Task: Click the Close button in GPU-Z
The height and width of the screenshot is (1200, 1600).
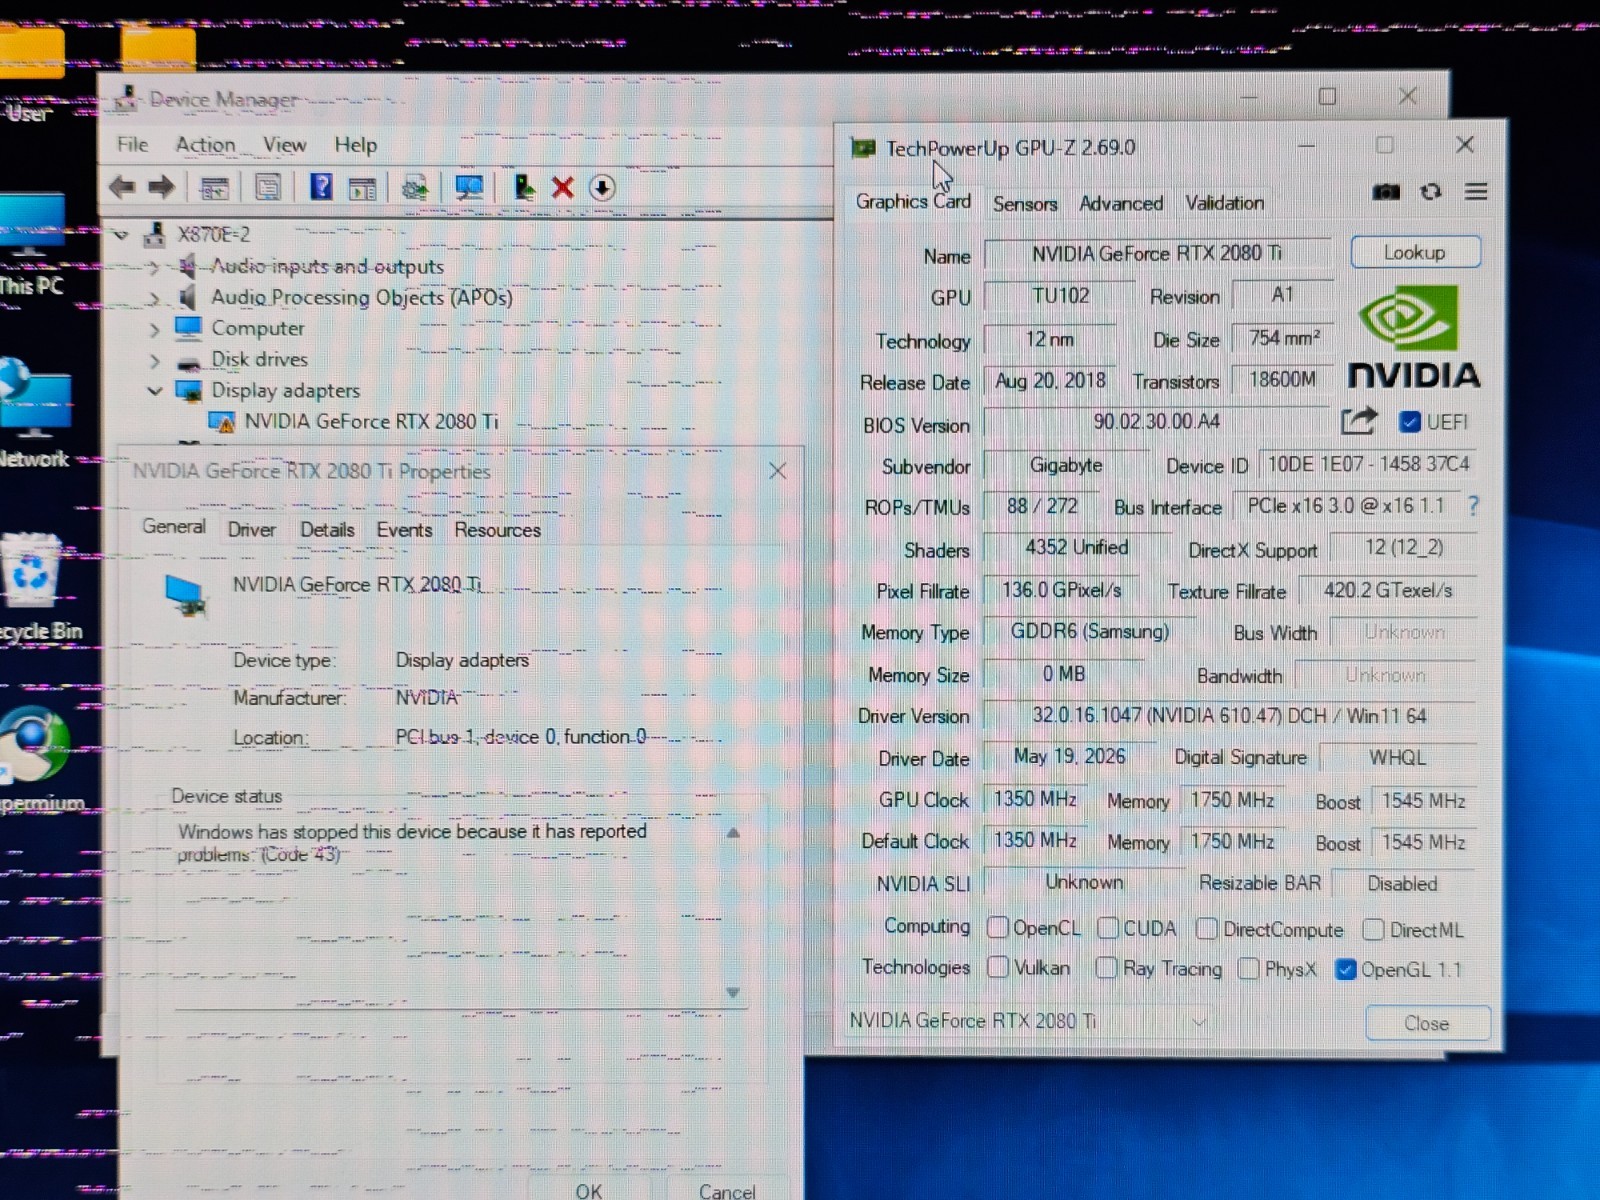Action: pyautogui.click(x=1427, y=1023)
